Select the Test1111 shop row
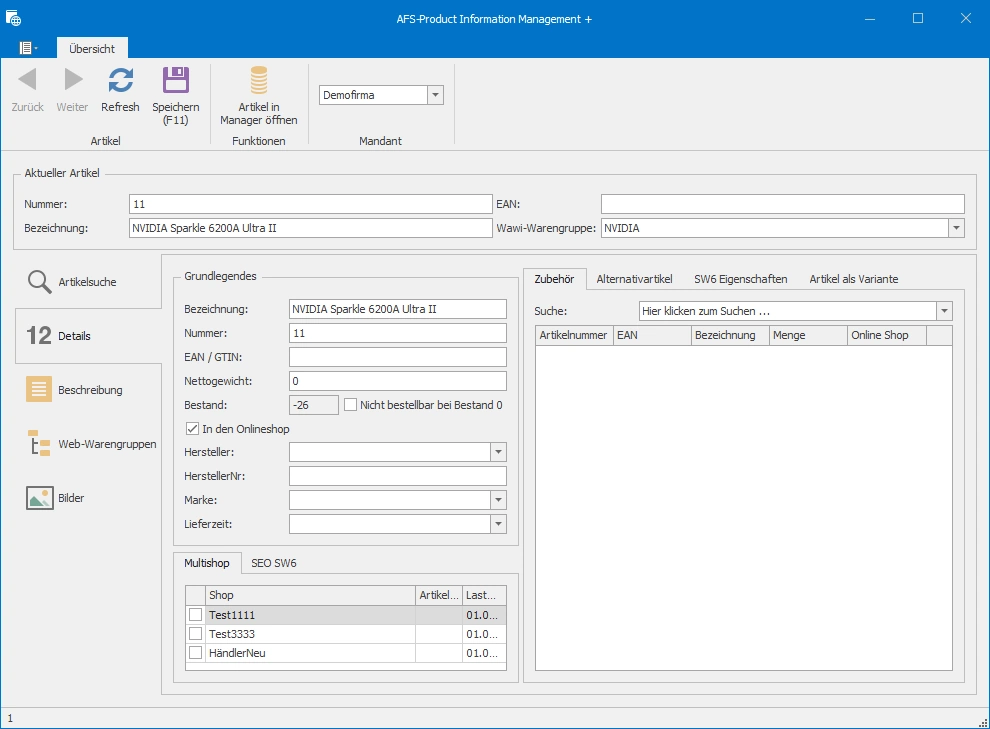 [346, 615]
